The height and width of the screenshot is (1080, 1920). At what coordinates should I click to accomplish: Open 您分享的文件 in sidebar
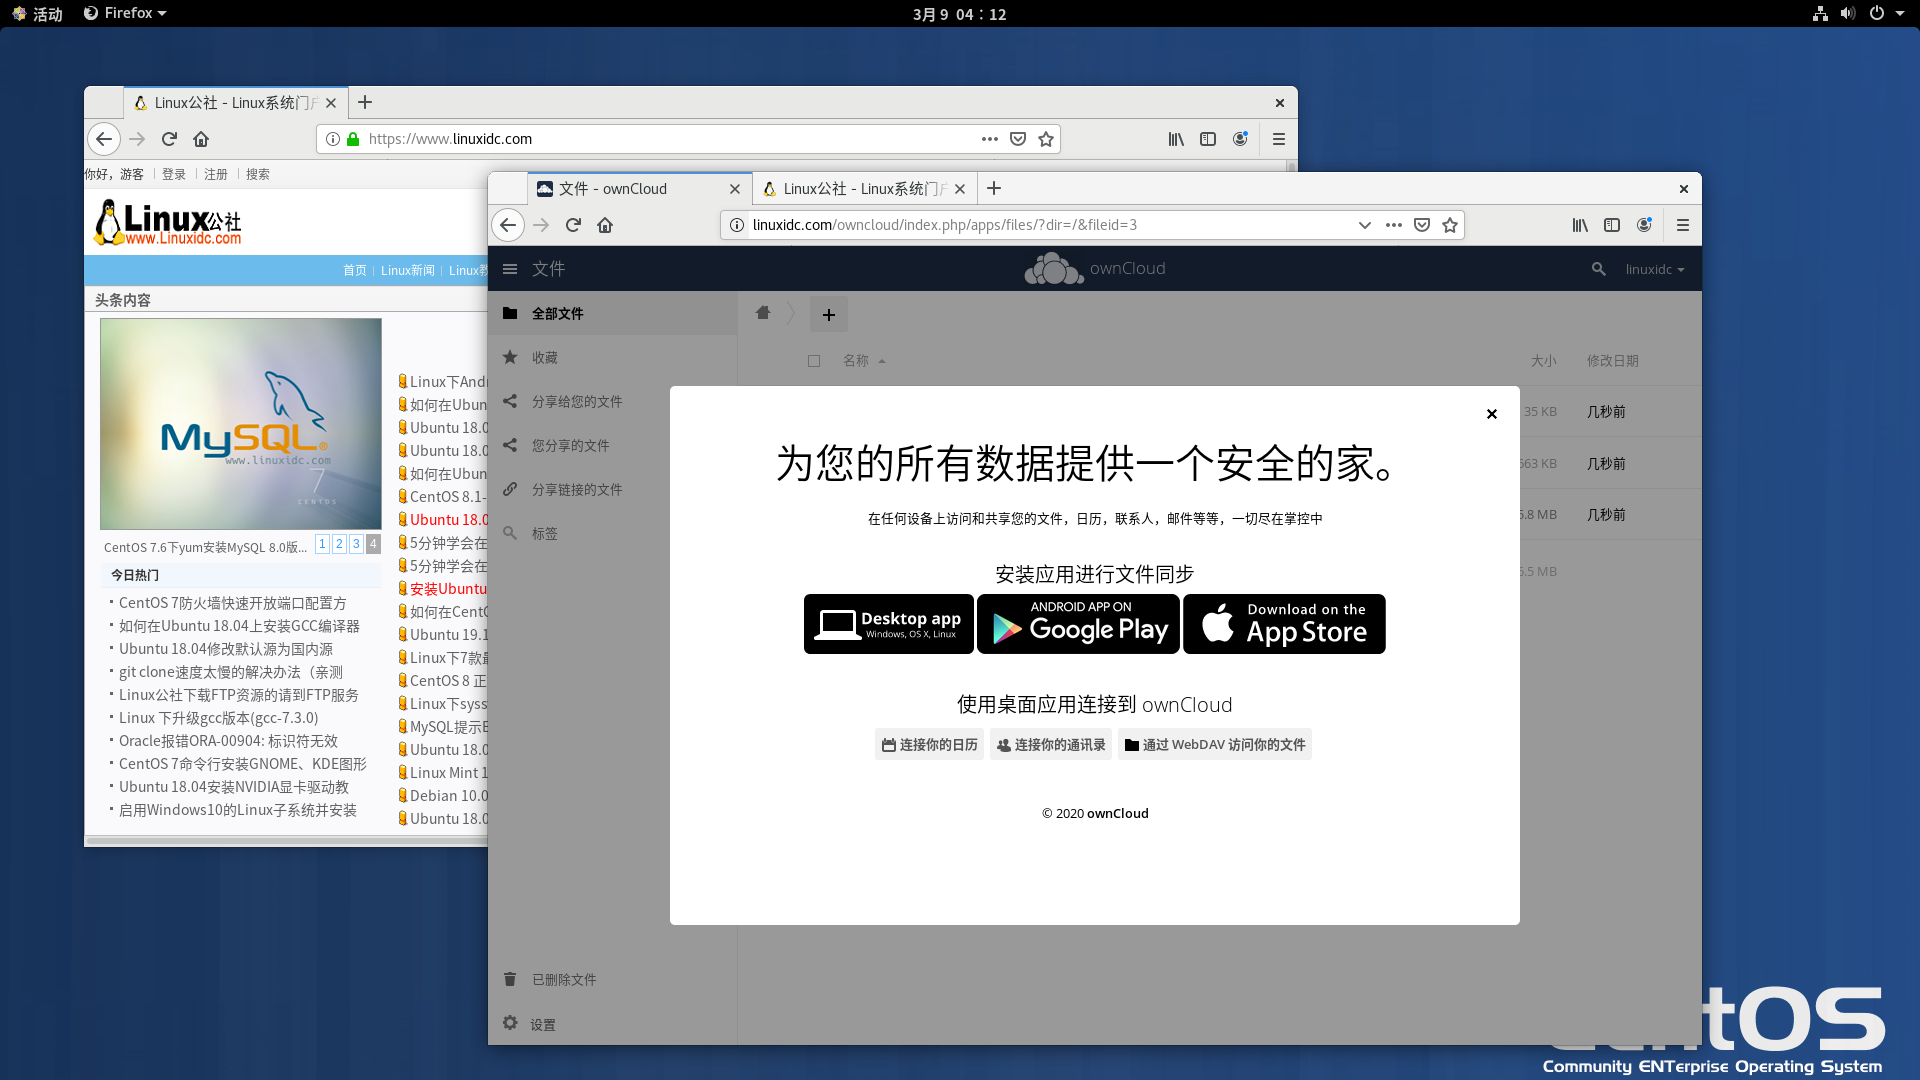(612, 445)
